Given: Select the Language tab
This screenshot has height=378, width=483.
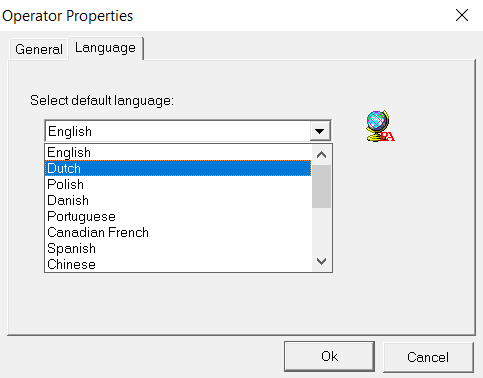Looking at the screenshot, I should [x=106, y=48].
